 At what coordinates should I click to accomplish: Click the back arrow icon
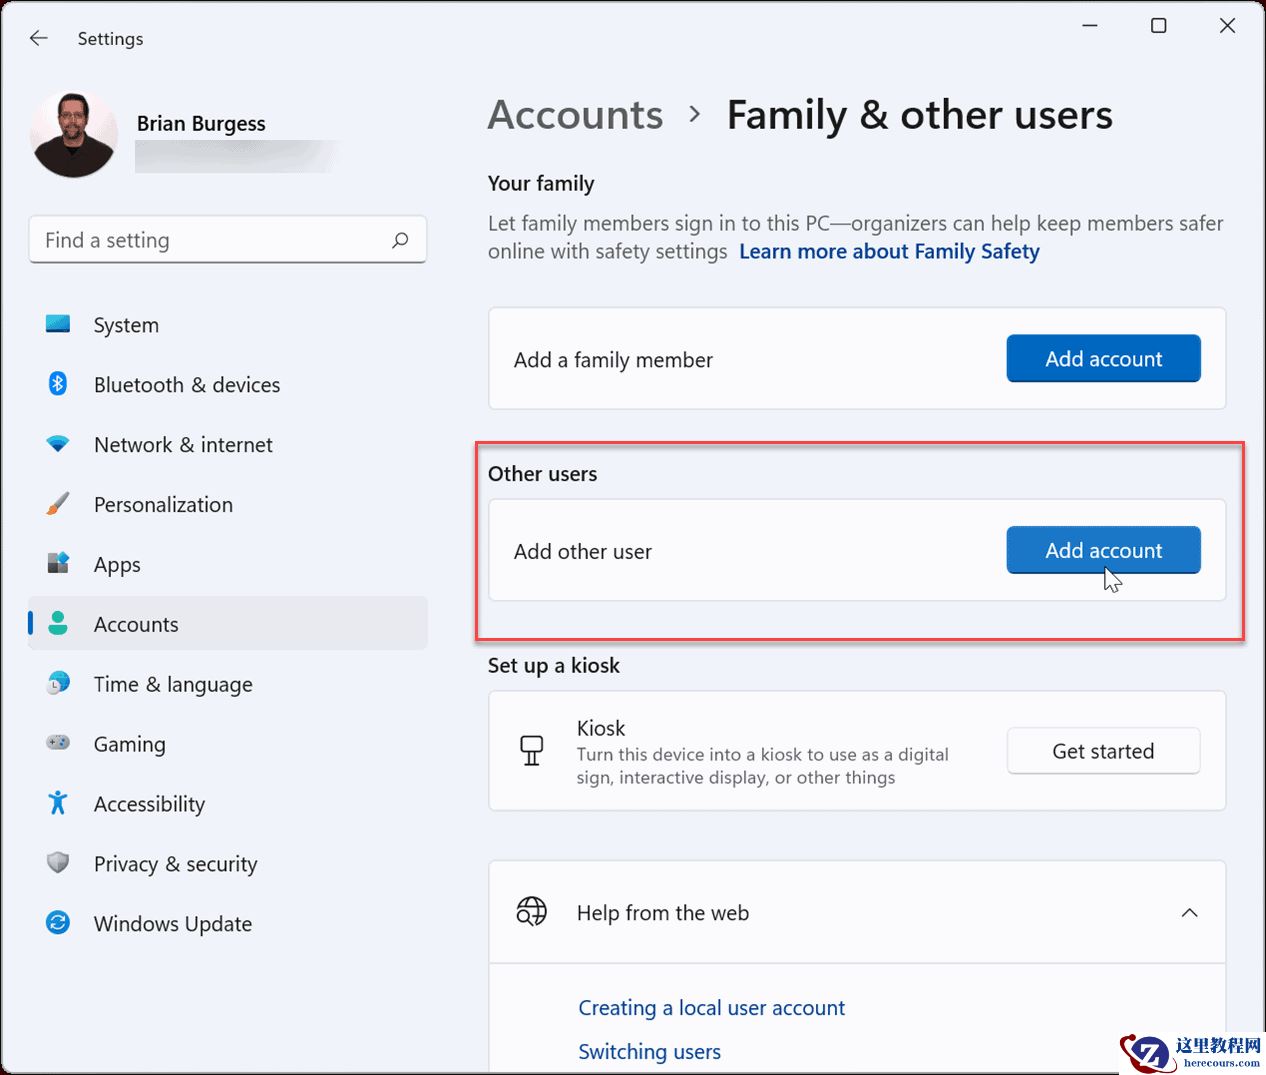[39, 38]
